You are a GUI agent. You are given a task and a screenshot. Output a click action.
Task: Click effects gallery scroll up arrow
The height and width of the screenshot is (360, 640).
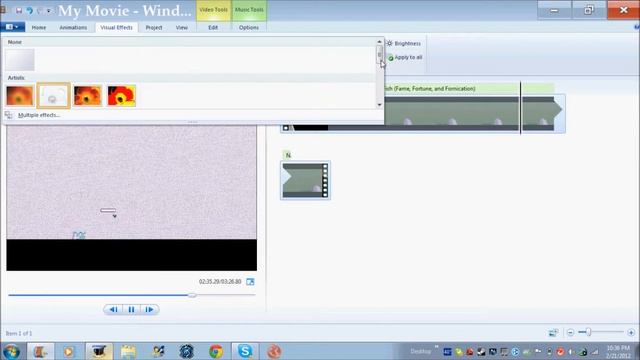[x=379, y=42]
